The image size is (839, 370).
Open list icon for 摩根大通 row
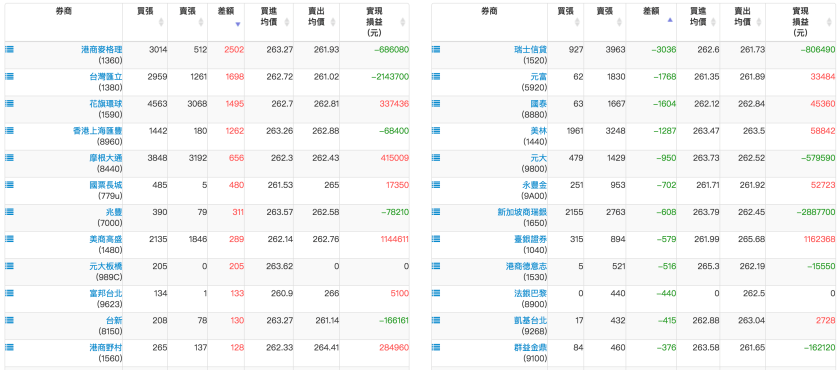coord(9,157)
